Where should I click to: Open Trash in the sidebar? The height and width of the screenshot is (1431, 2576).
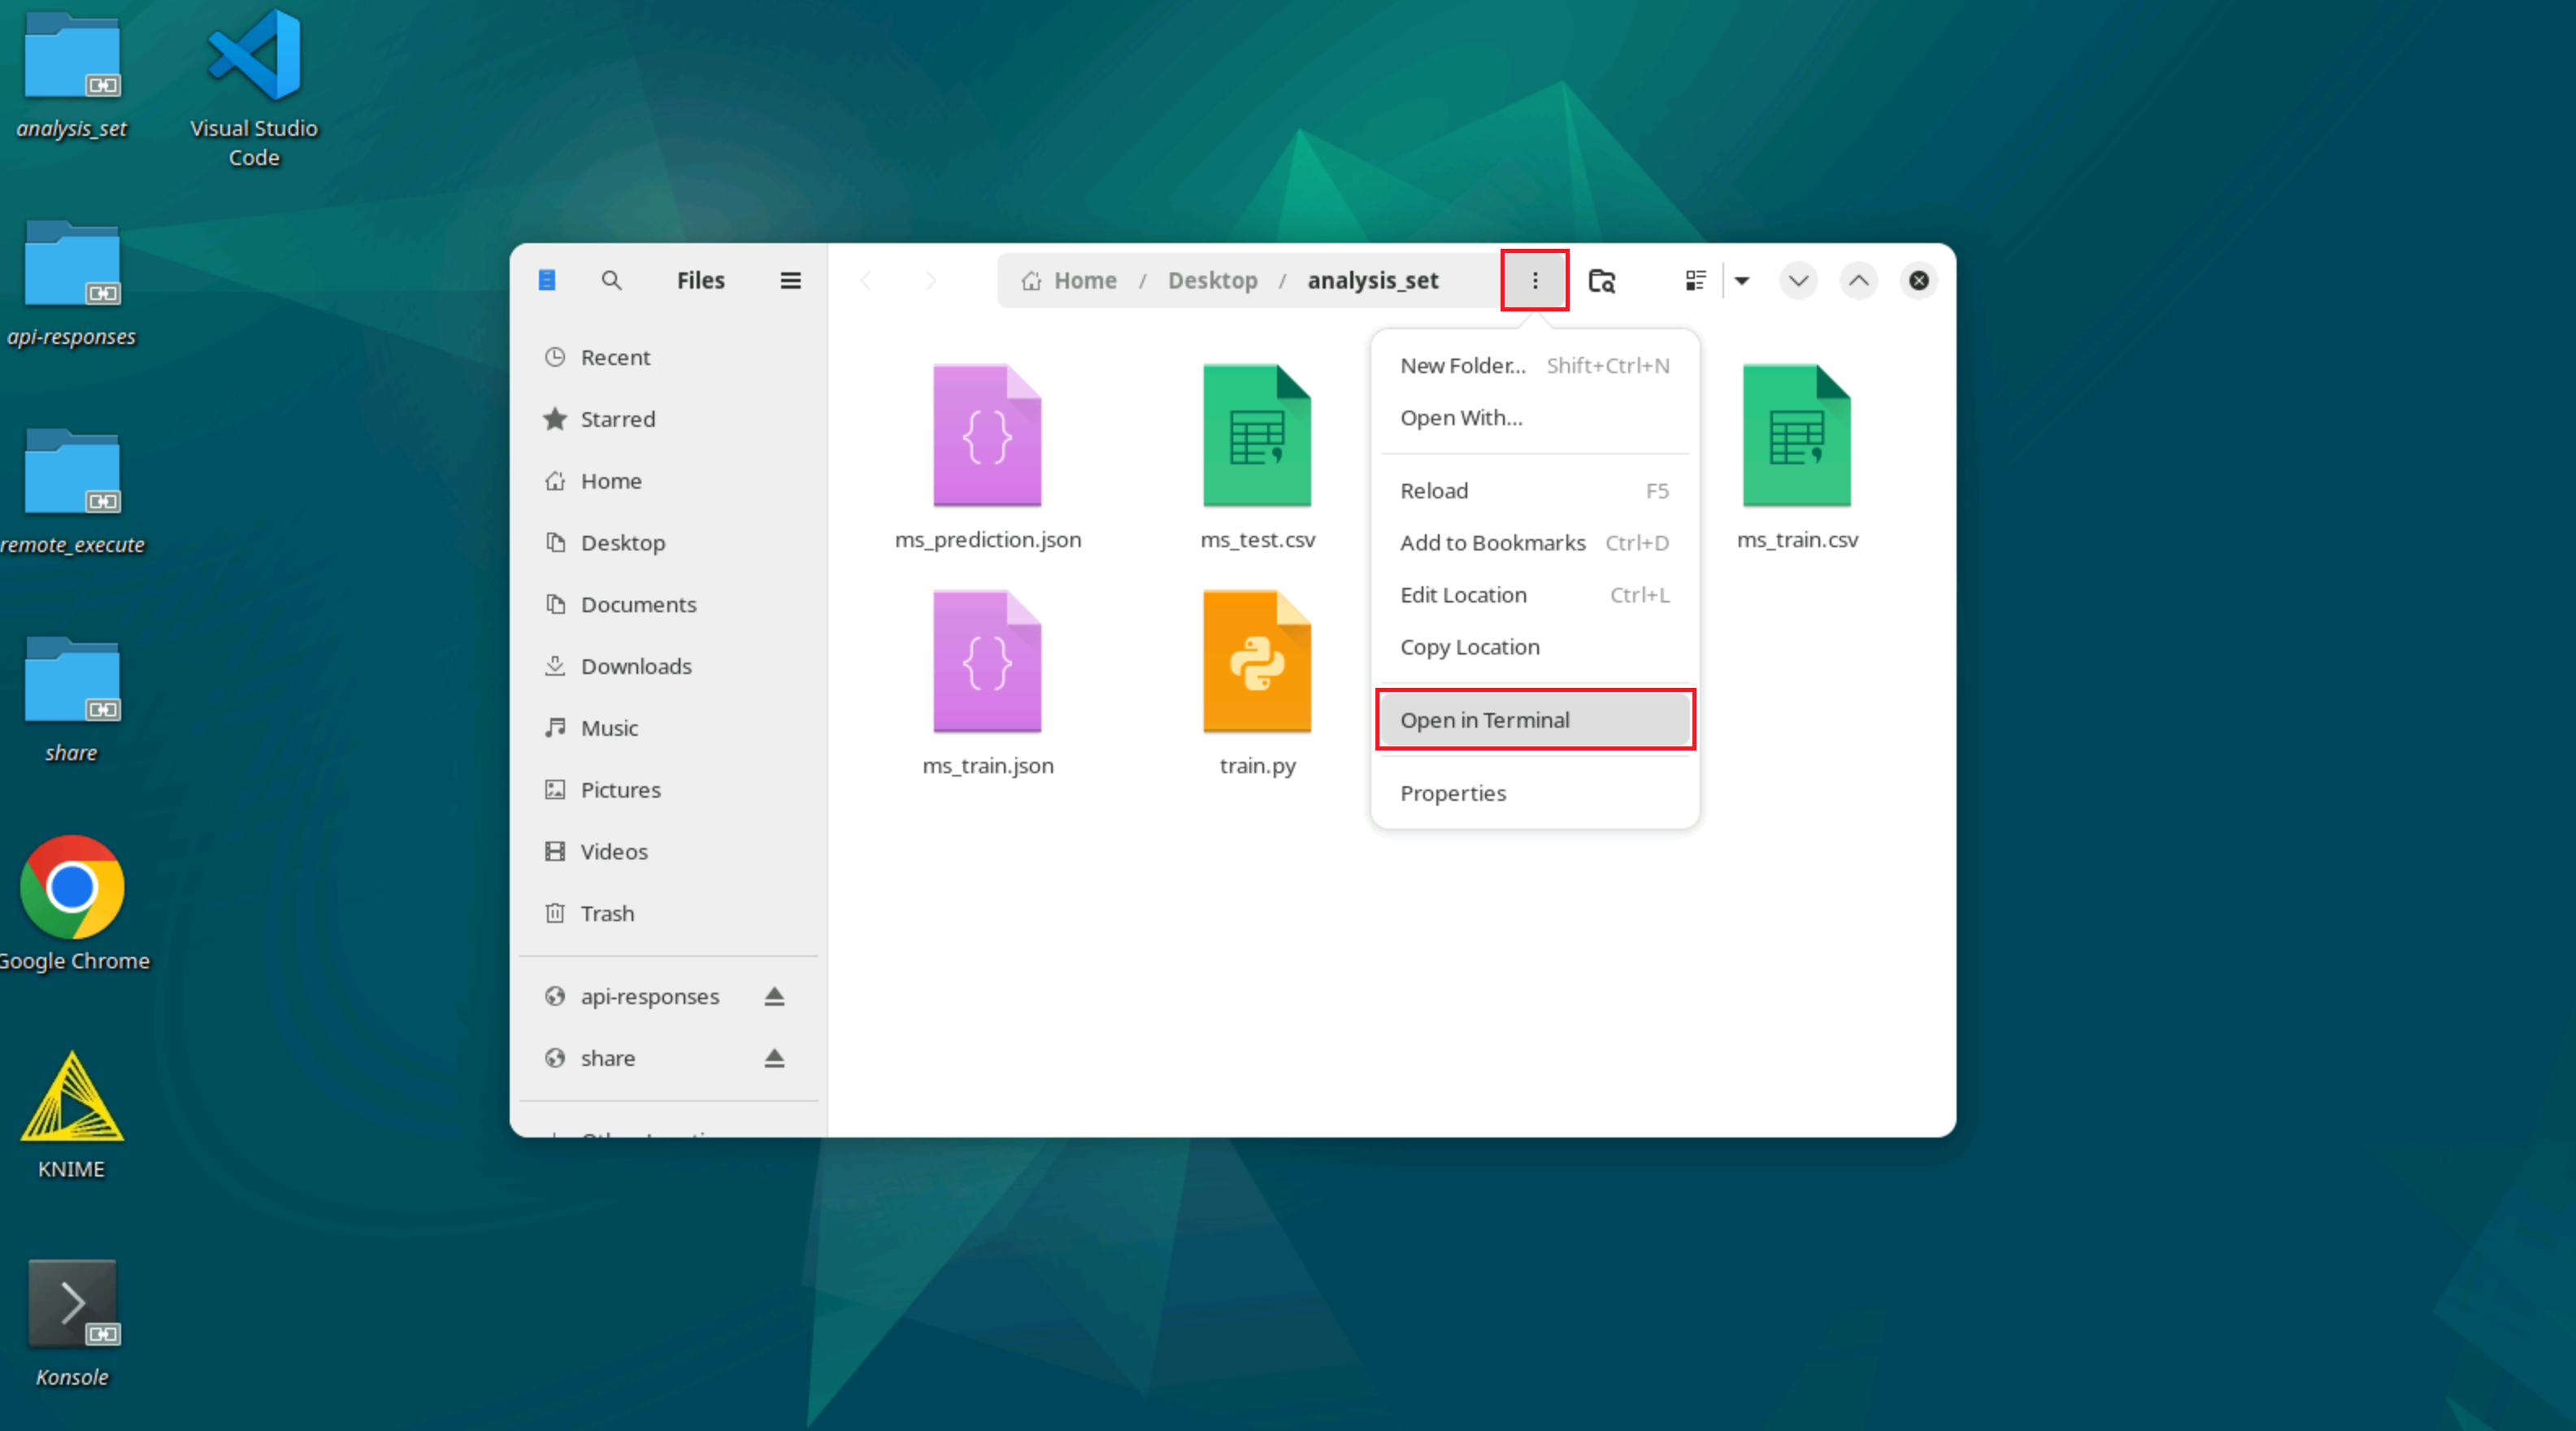[x=606, y=913]
